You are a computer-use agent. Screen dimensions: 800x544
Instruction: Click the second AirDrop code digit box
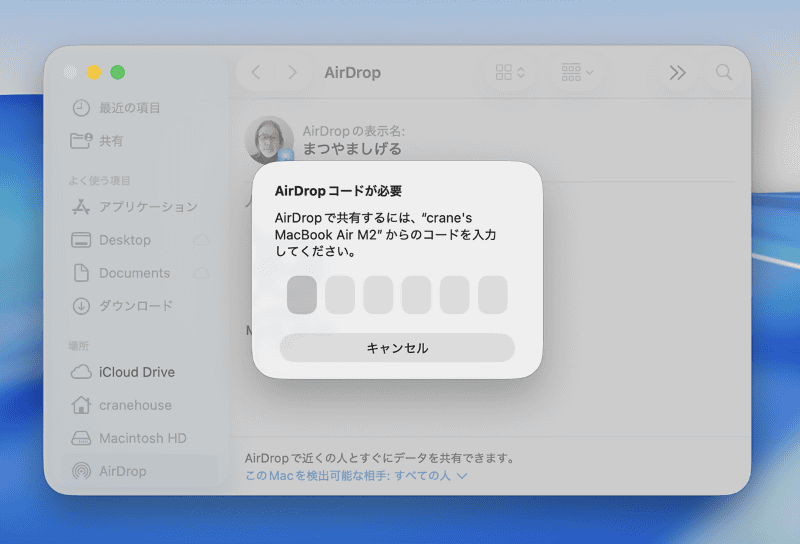pos(340,295)
